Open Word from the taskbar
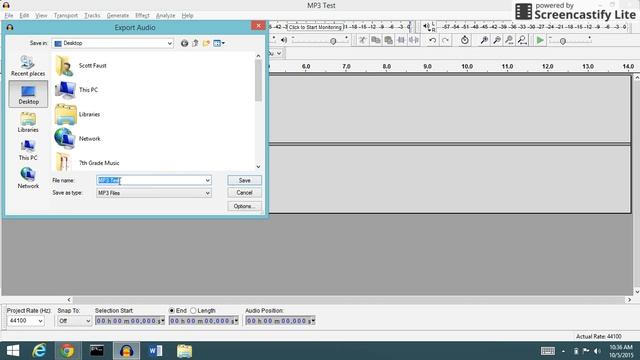640x360 pixels. coord(156,351)
